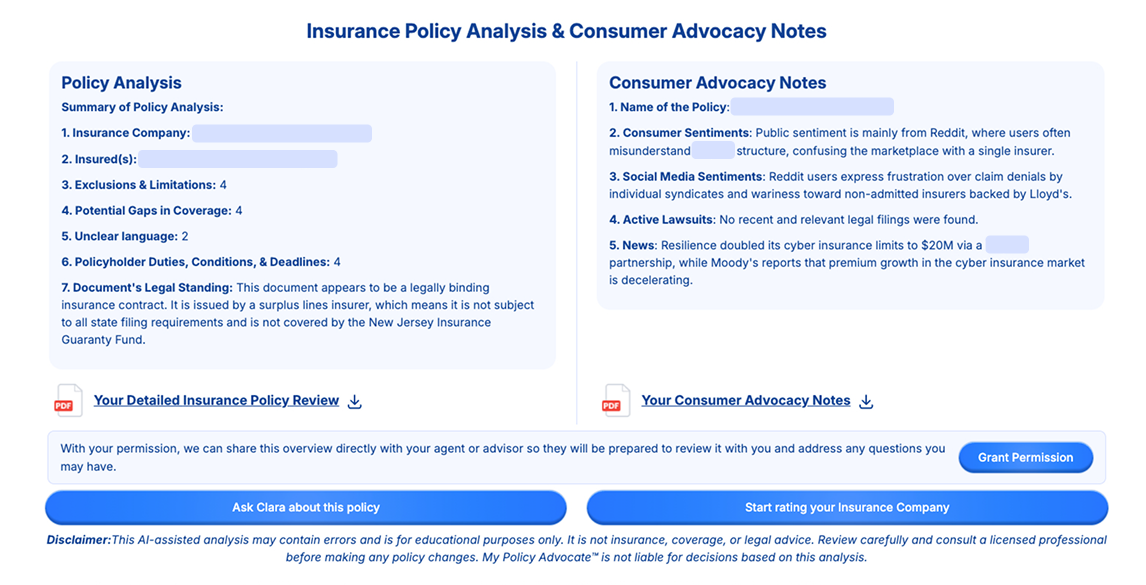Click the redacted Insurance Company value
This screenshot has height=585, width=1146.
click(x=281, y=133)
